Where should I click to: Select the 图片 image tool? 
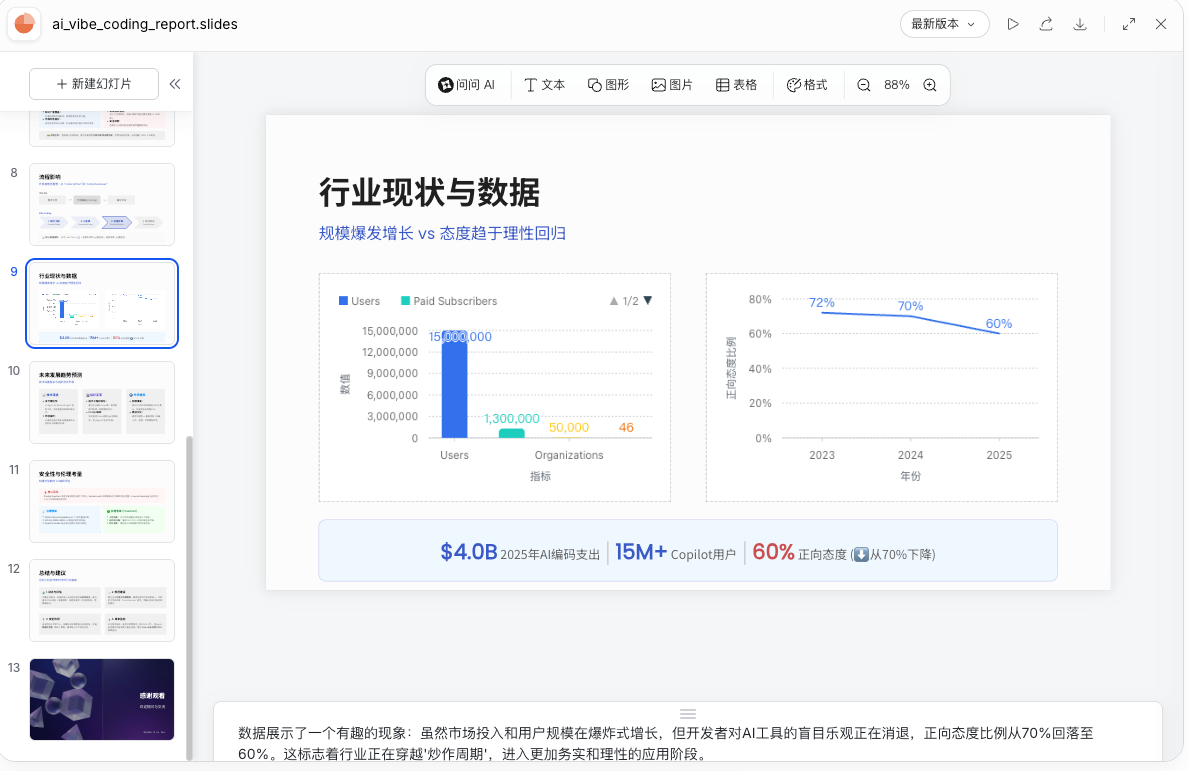point(672,85)
